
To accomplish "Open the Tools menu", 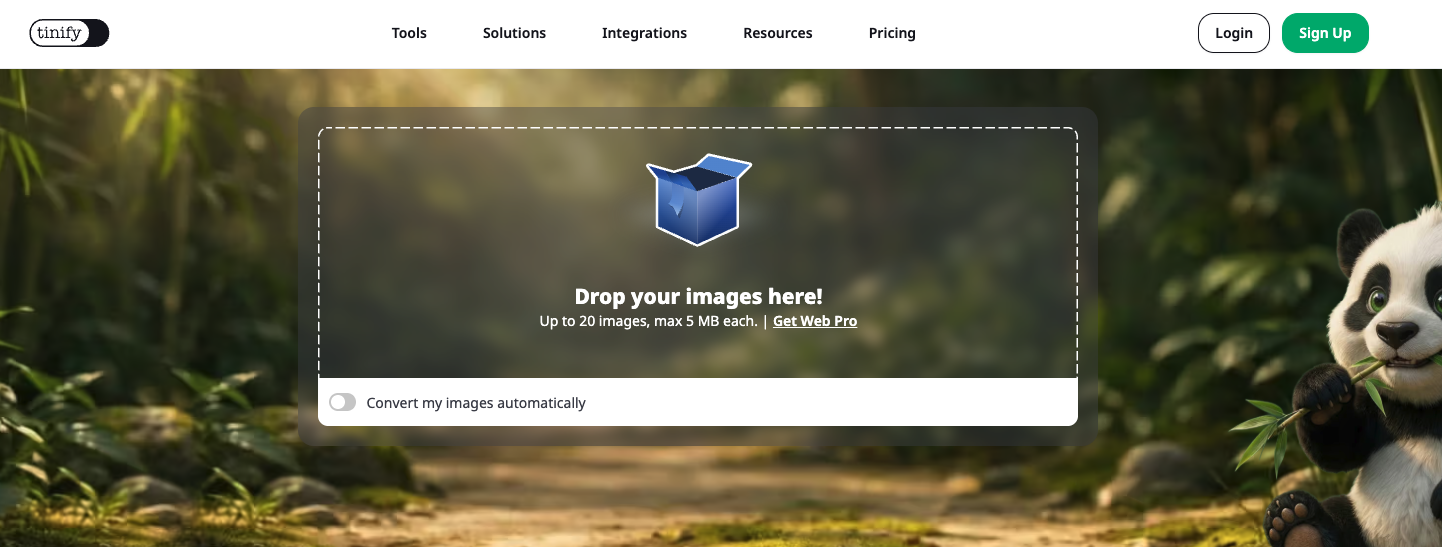I will coord(409,33).
